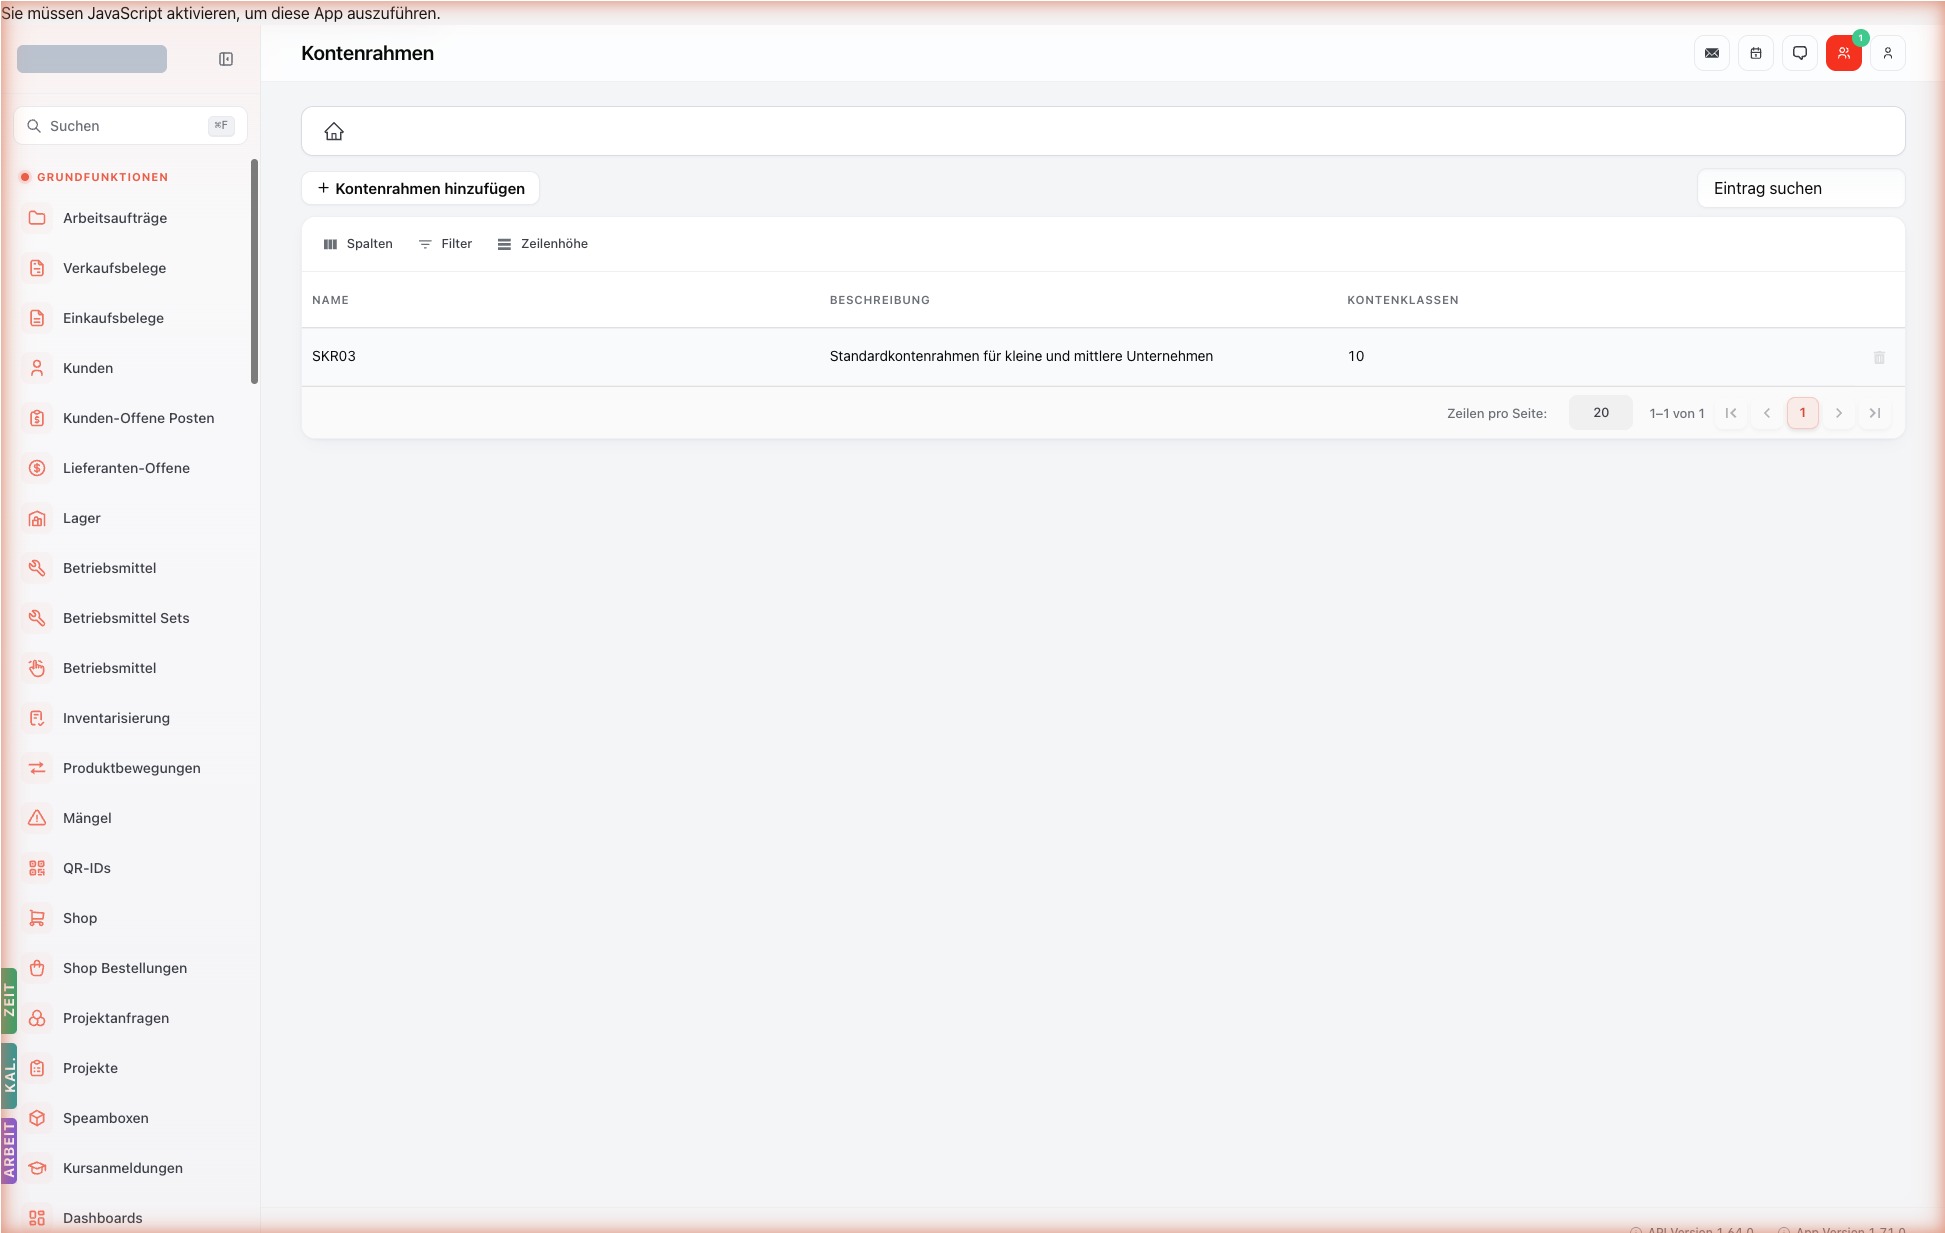Open the user profile icon
The width and height of the screenshot is (1945, 1233).
(x=1888, y=53)
